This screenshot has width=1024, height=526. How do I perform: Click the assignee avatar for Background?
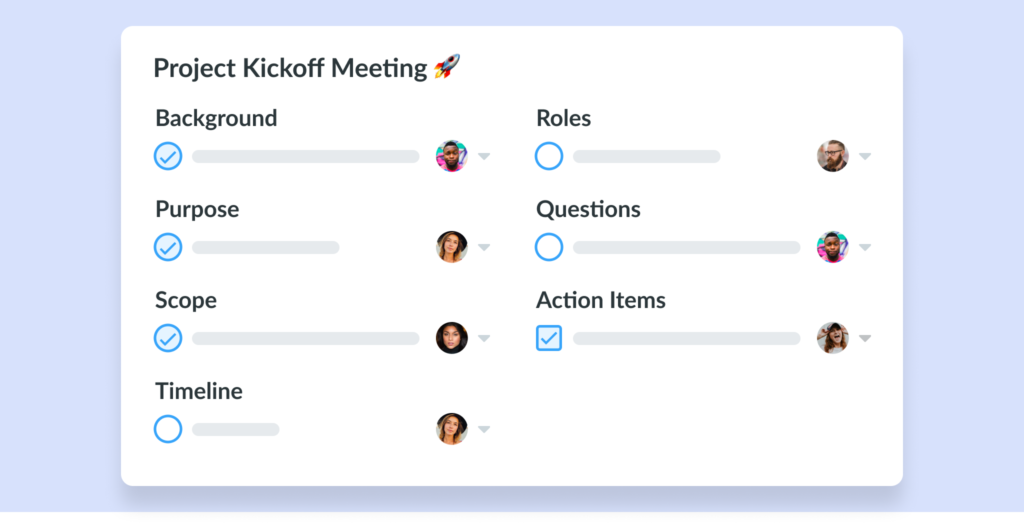pos(452,156)
